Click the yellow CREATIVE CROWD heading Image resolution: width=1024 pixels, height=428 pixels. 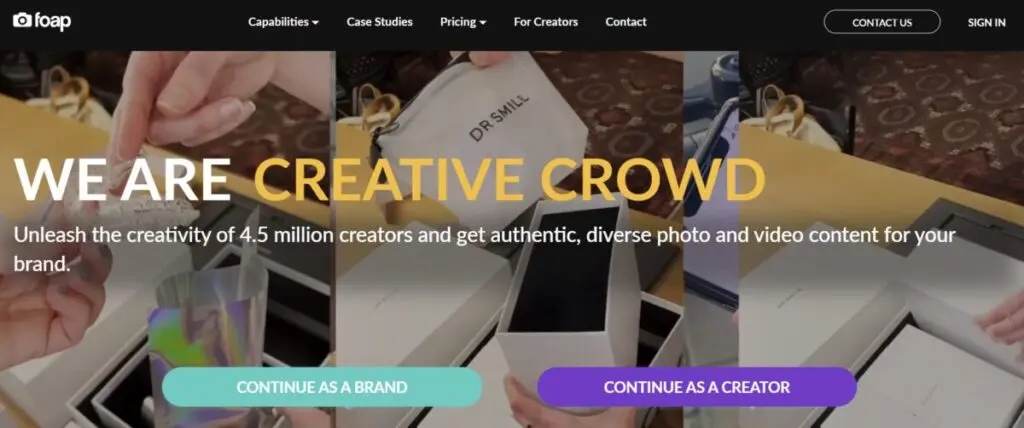(509, 178)
